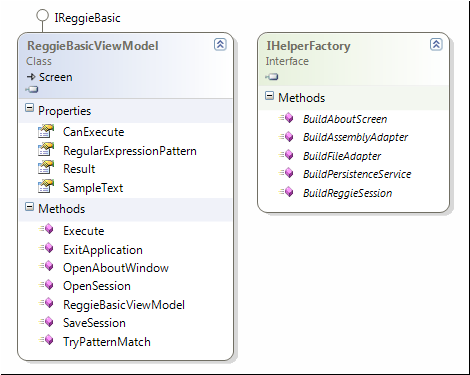This screenshot has width=470, height=375.
Task: Click the ExitApplication method icon
Action: [46, 248]
